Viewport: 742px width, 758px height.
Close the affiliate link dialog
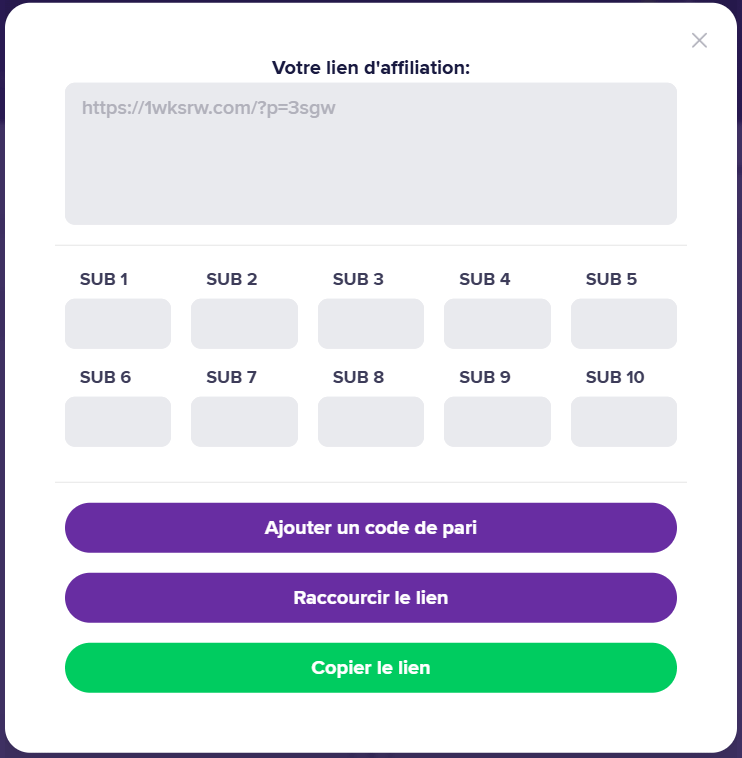699,40
